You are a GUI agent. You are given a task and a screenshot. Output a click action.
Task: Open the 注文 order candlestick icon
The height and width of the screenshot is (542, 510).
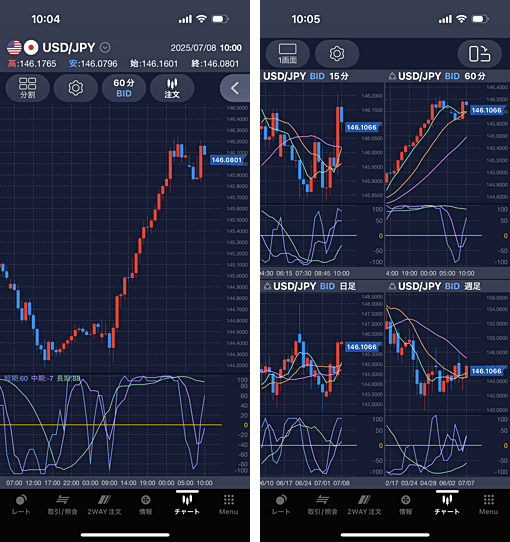[x=172, y=88]
